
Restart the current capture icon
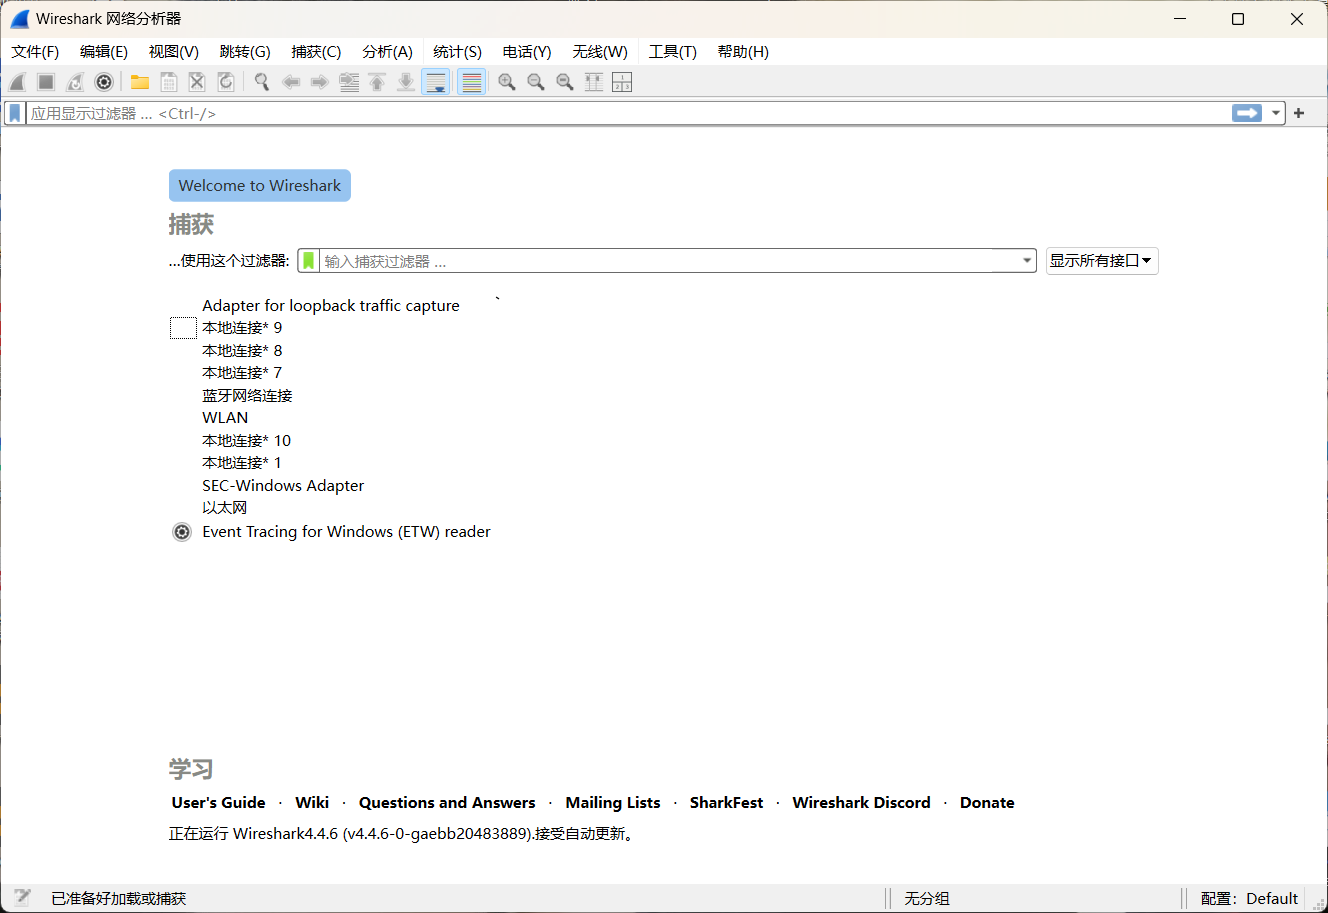click(75, 82)
